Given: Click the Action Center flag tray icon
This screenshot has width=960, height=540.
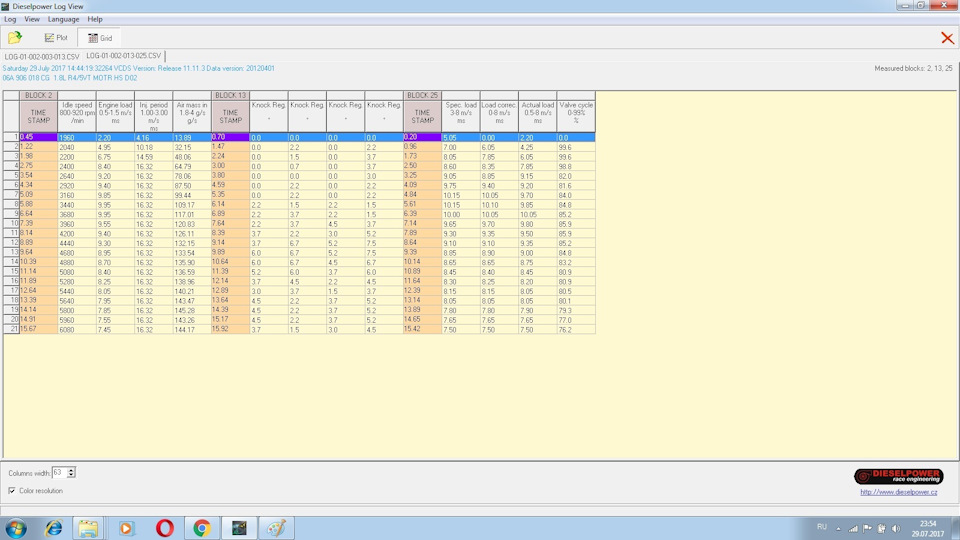Looking at the screenshot, I should [867, 528].
